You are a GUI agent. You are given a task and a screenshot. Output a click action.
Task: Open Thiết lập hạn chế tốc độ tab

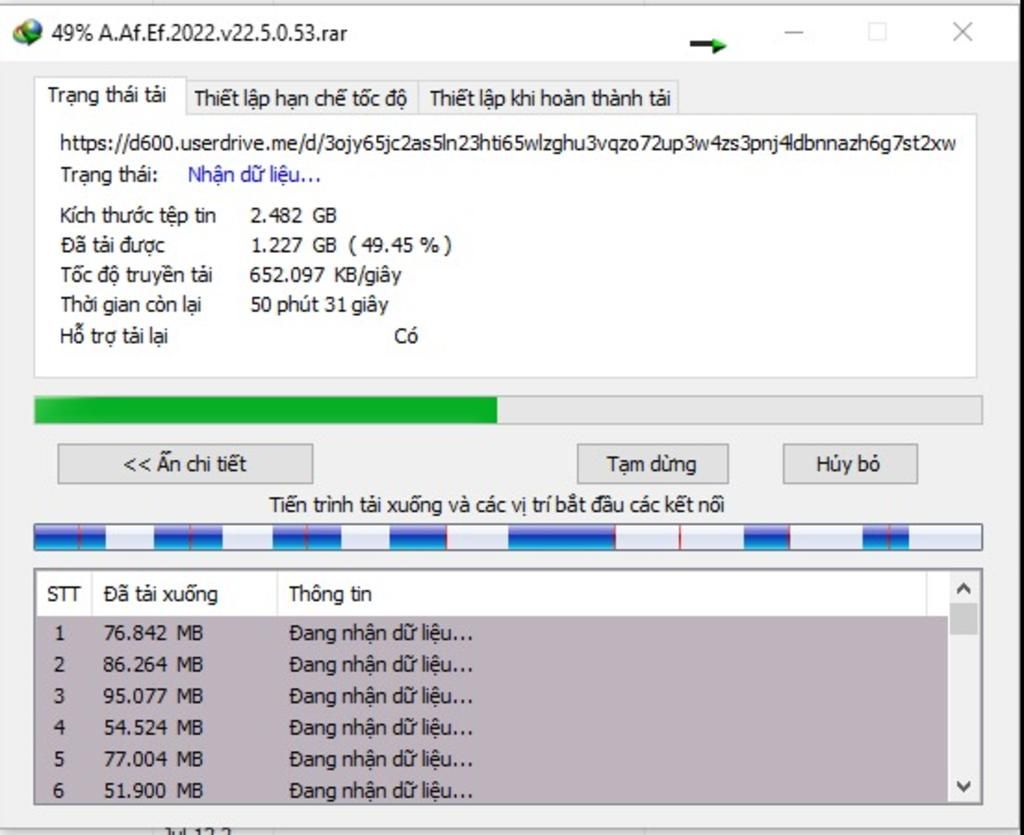(301, 99)
